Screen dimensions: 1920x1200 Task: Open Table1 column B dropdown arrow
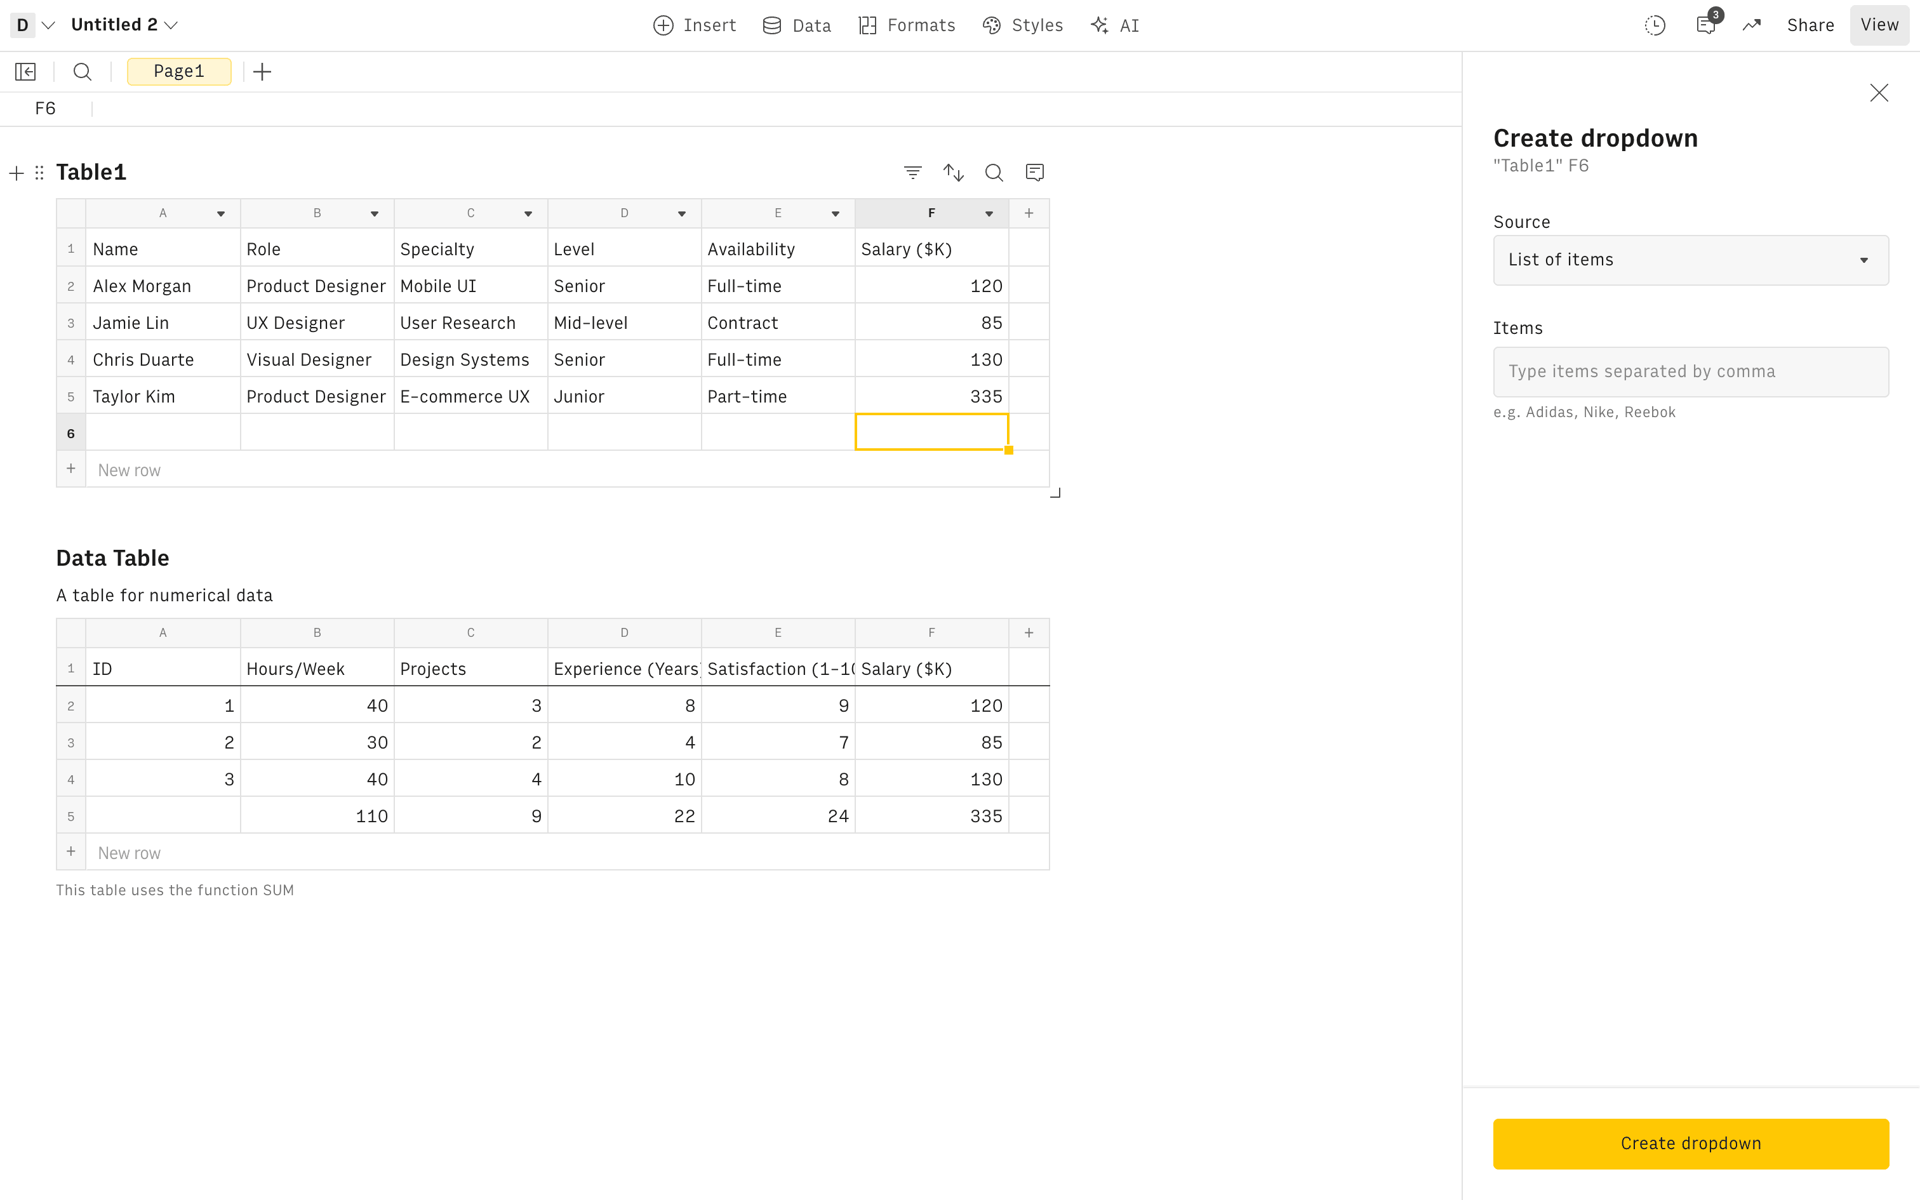375,214
